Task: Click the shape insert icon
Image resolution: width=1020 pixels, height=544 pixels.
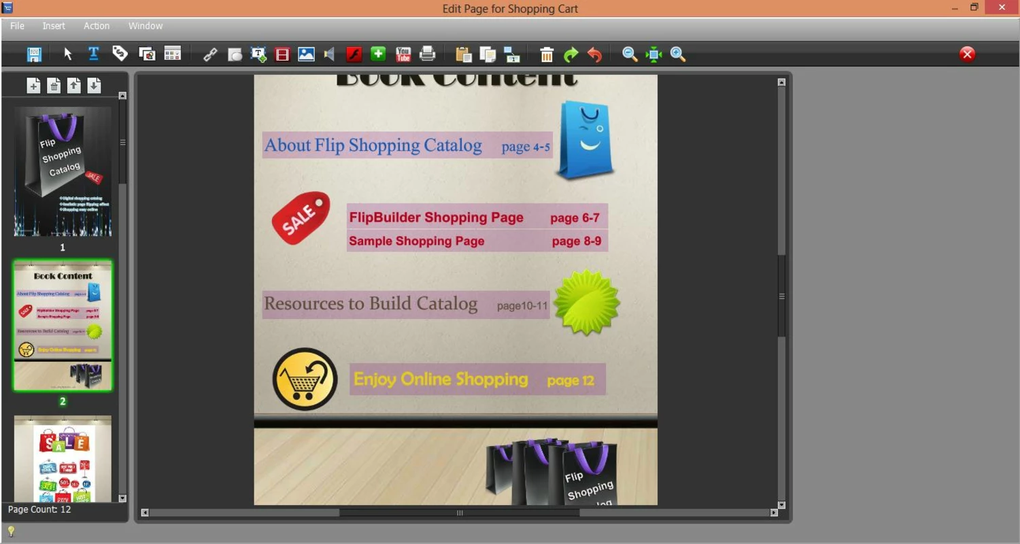Action: pyautogui.click(x=235, y=55)
